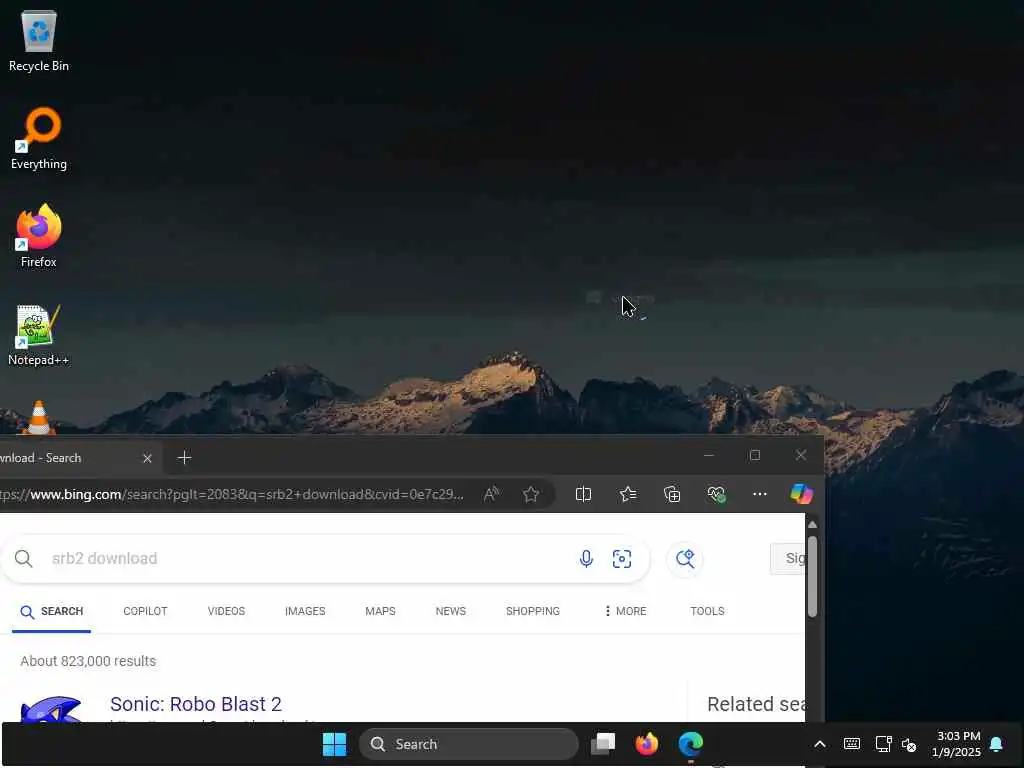Click the taskbar Search box
The image size is (1024, 768).
(468, 744)
